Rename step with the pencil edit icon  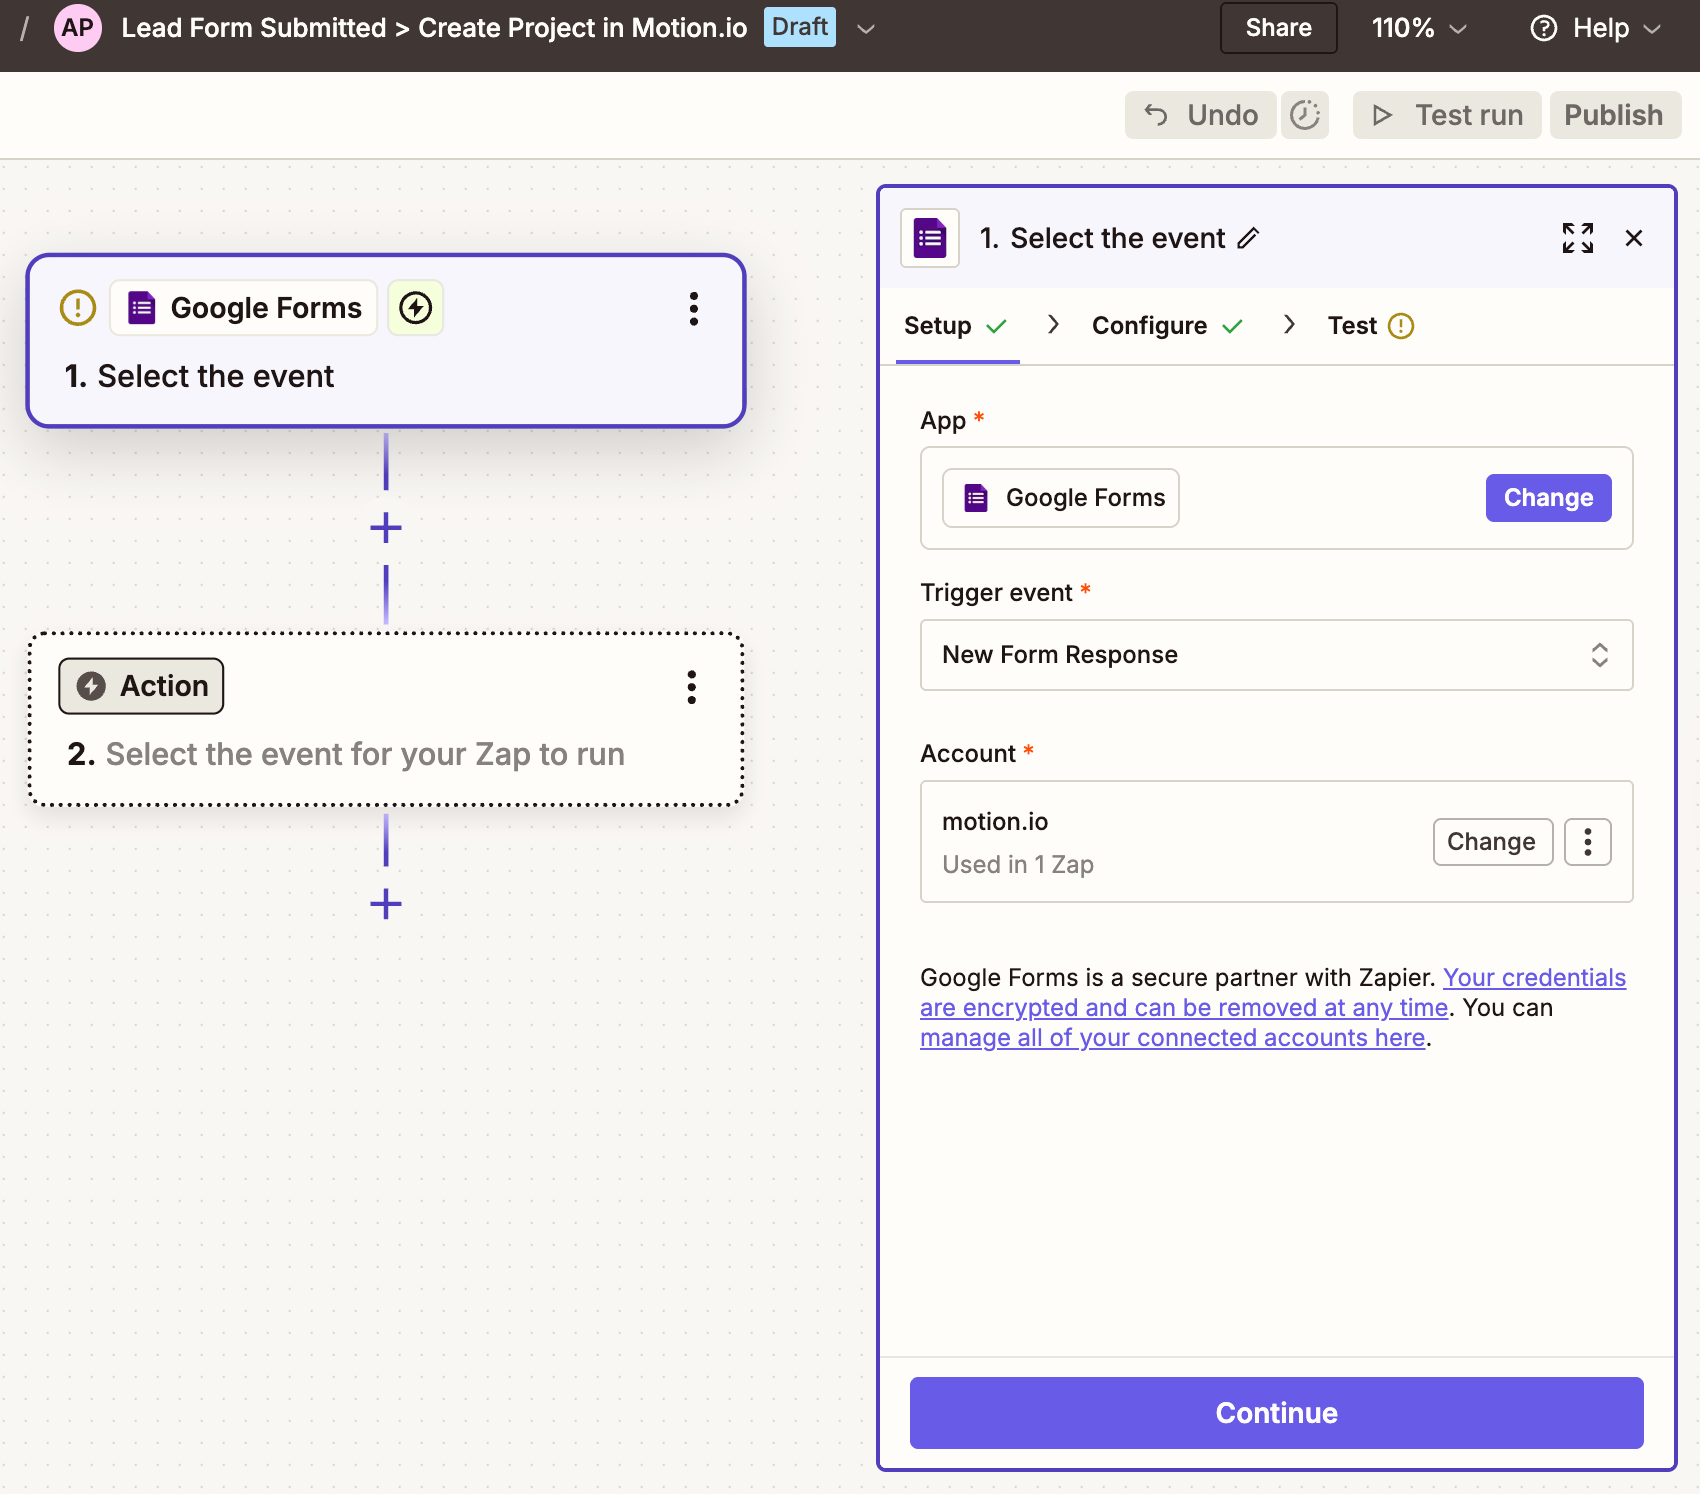(1248, 238)
